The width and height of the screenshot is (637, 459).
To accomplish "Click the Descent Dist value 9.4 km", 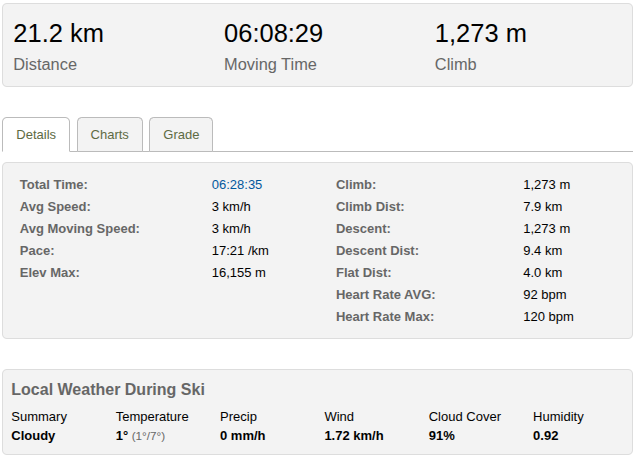I will 543,251.
